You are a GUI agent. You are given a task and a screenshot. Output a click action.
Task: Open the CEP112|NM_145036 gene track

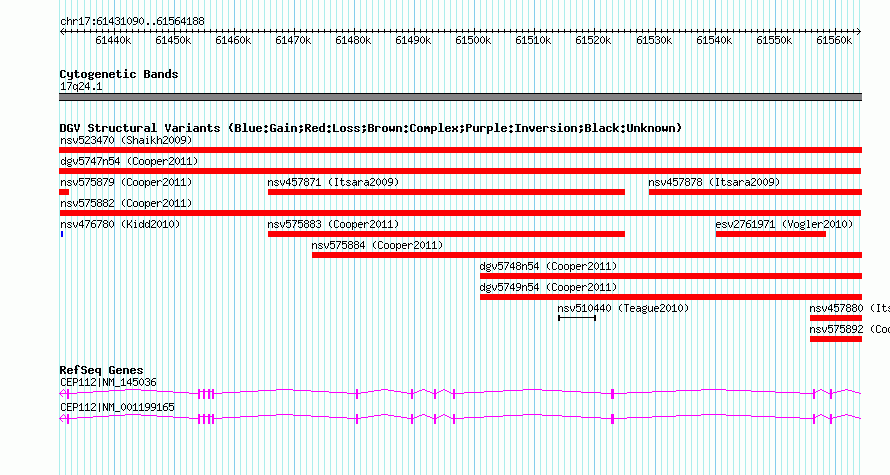pos(460,393)
